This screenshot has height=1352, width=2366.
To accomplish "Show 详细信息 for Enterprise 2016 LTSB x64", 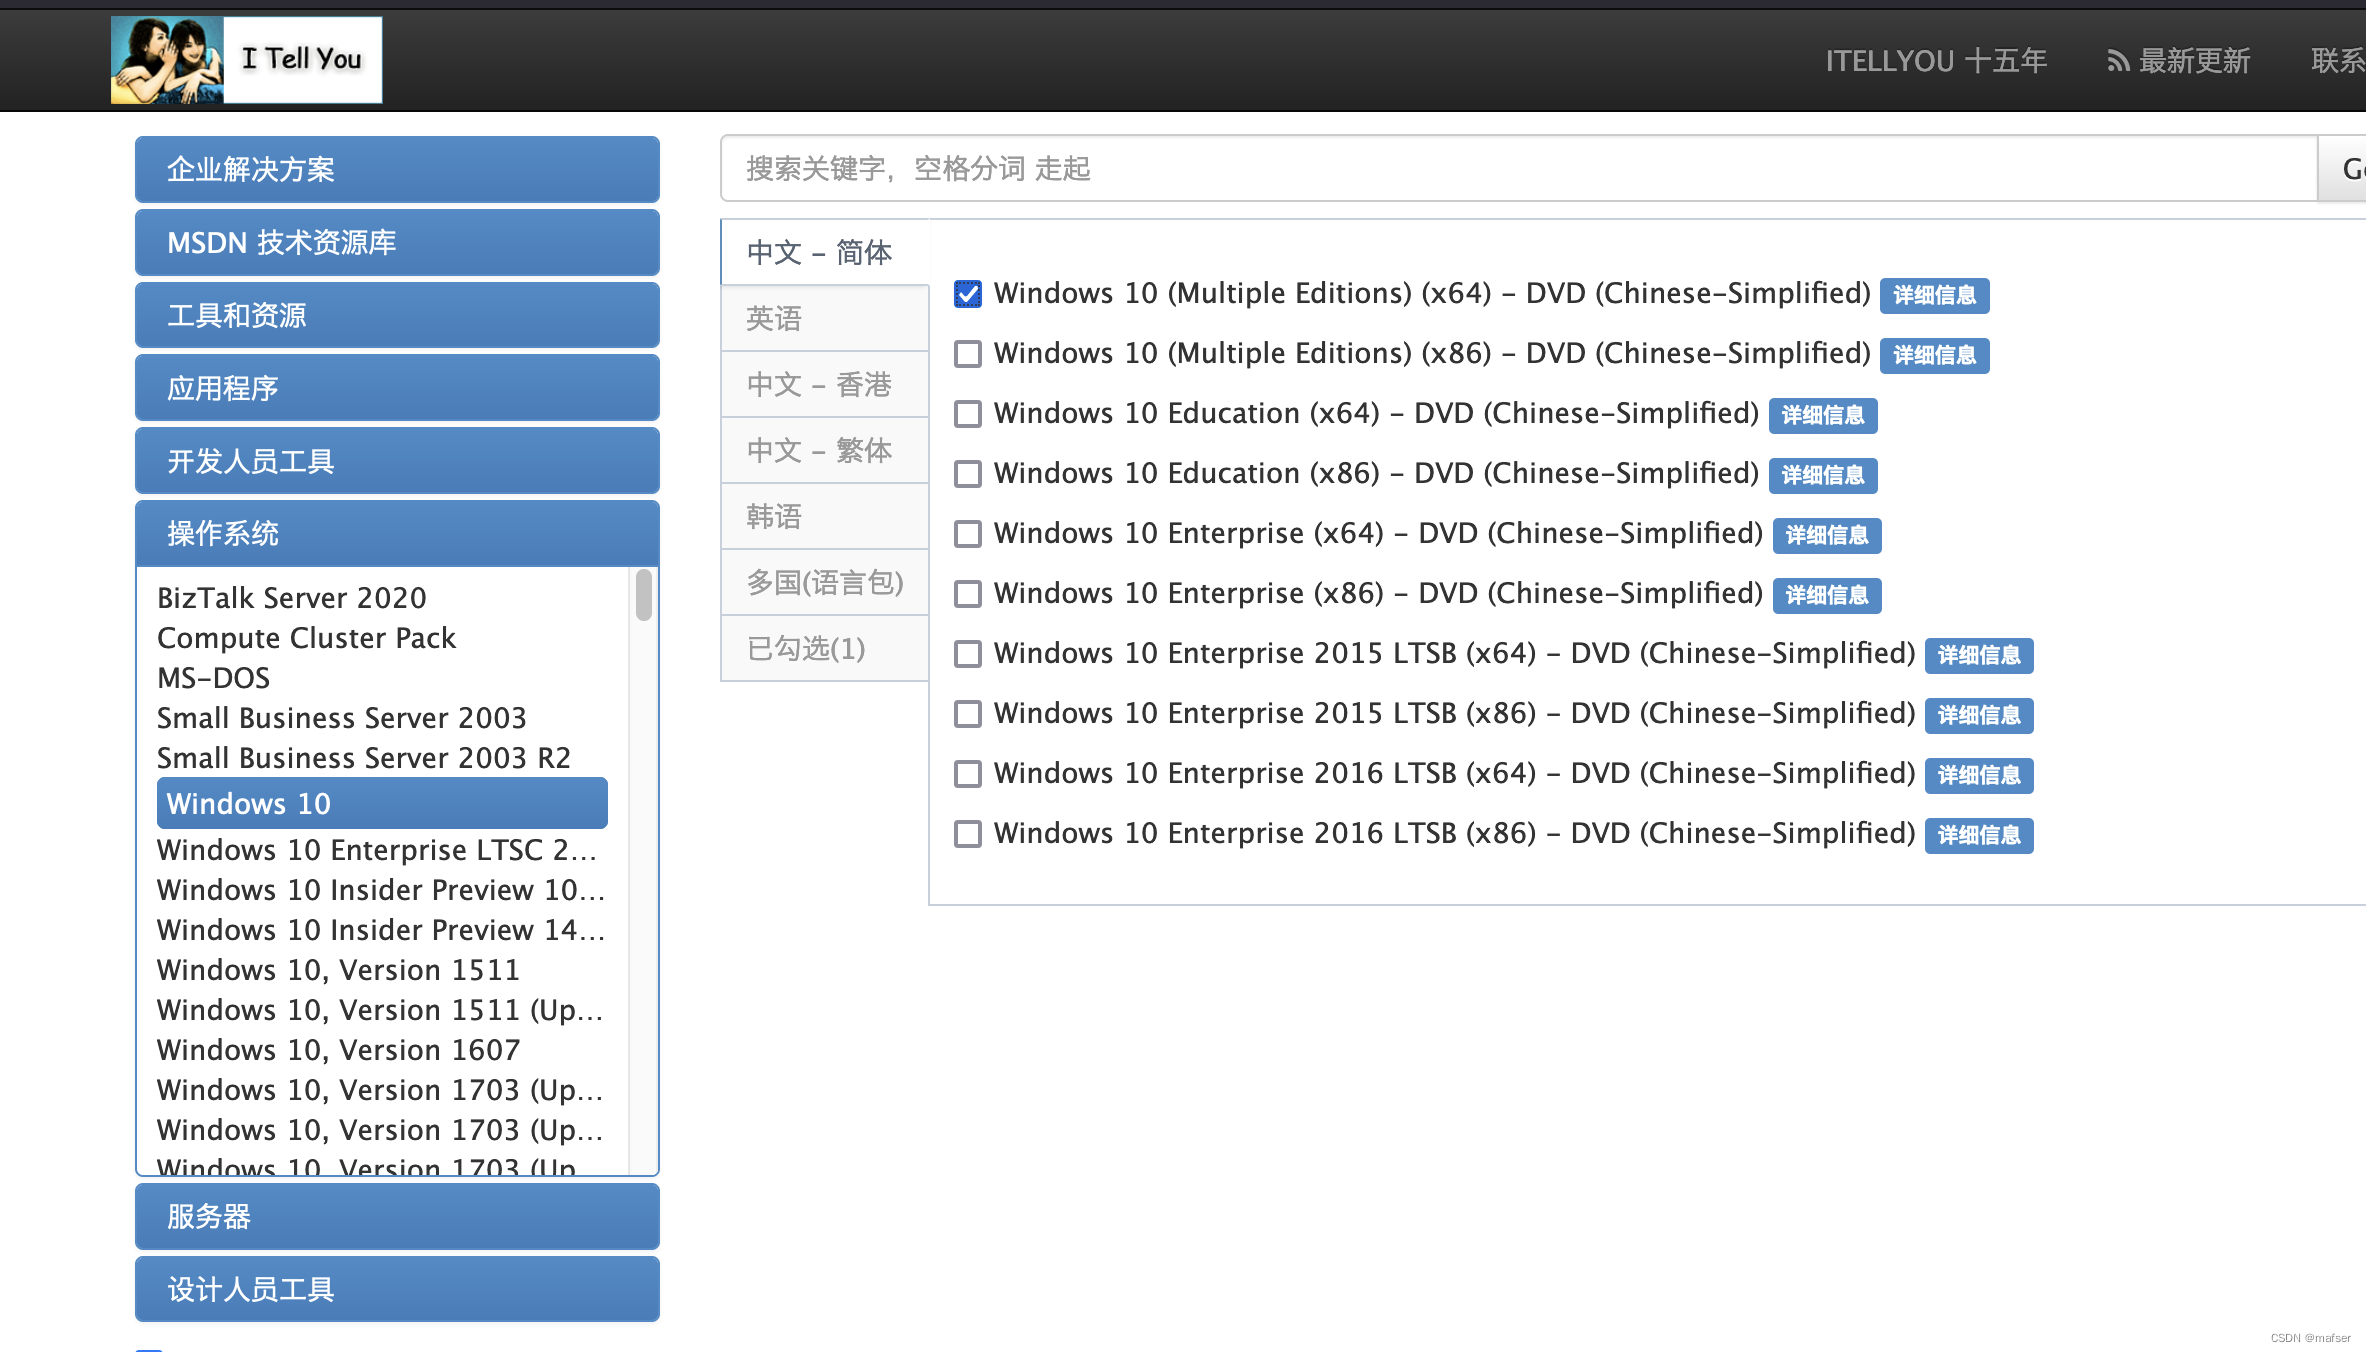I will (1979, 775).
